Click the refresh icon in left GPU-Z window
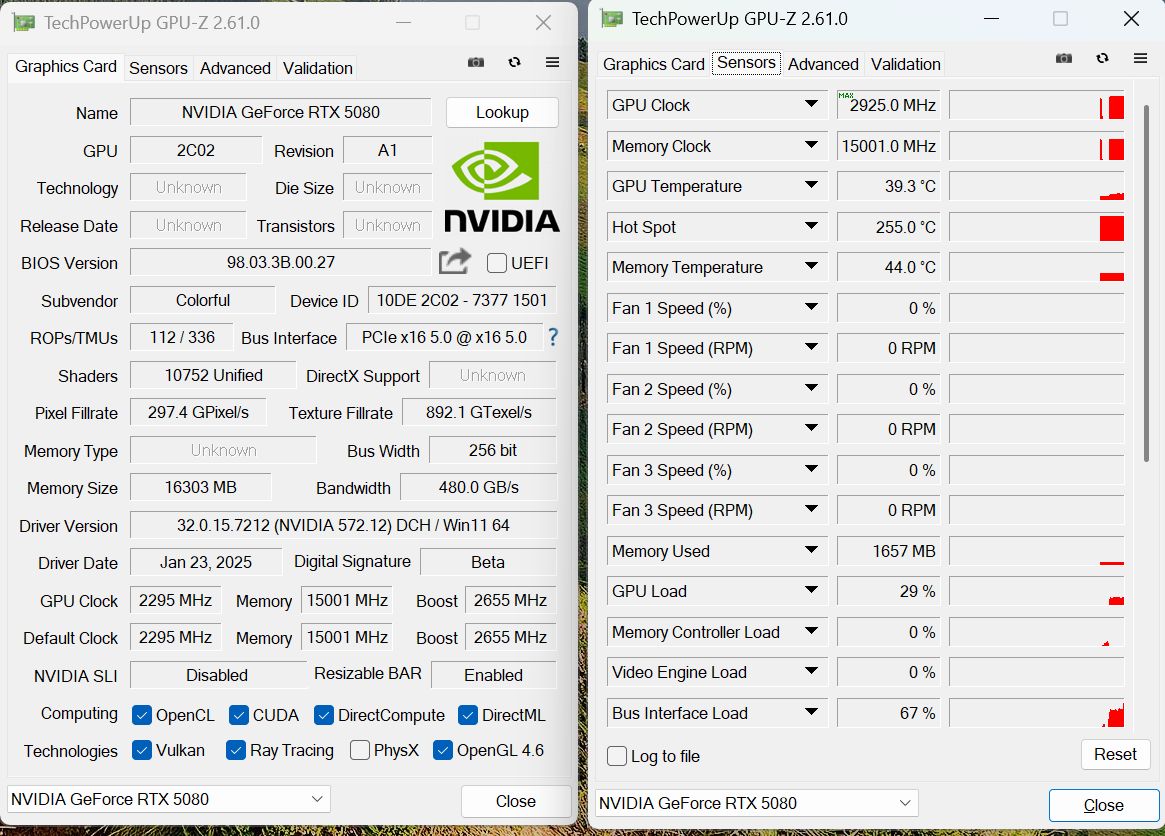Viewport: 1165px width, 836px height. pyautogui.click(x=514, y=62)
